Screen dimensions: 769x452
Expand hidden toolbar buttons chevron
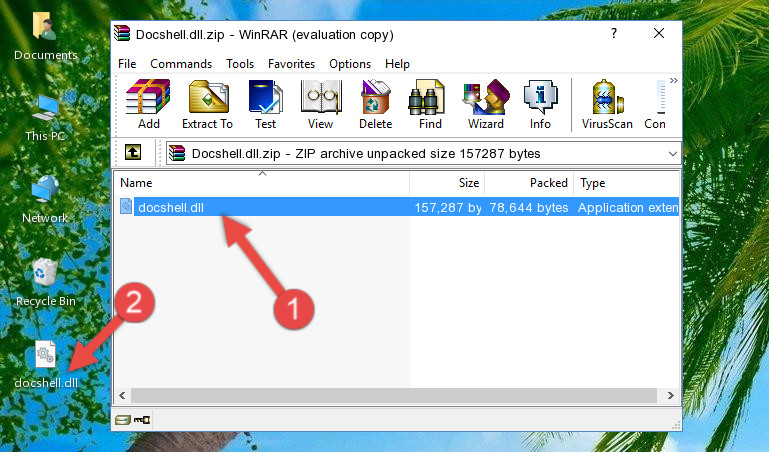[x=674, y=80]
